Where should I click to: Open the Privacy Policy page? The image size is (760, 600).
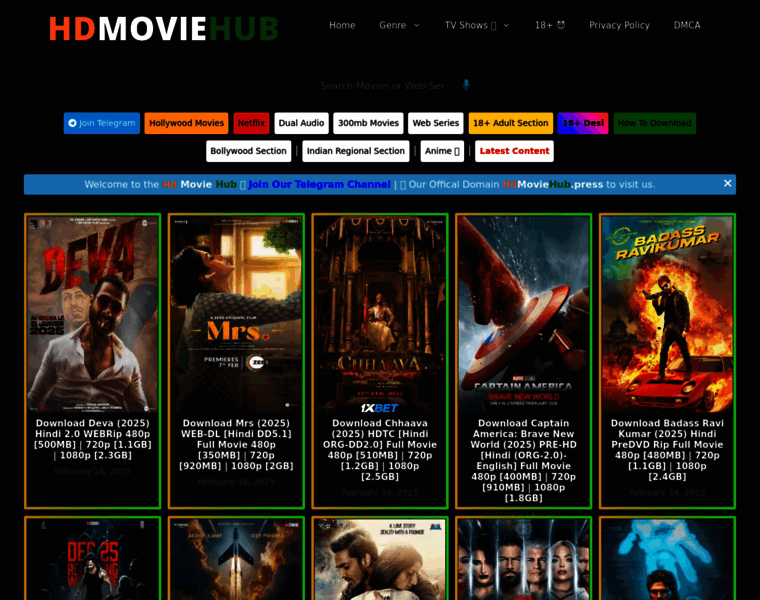point(619,25)
